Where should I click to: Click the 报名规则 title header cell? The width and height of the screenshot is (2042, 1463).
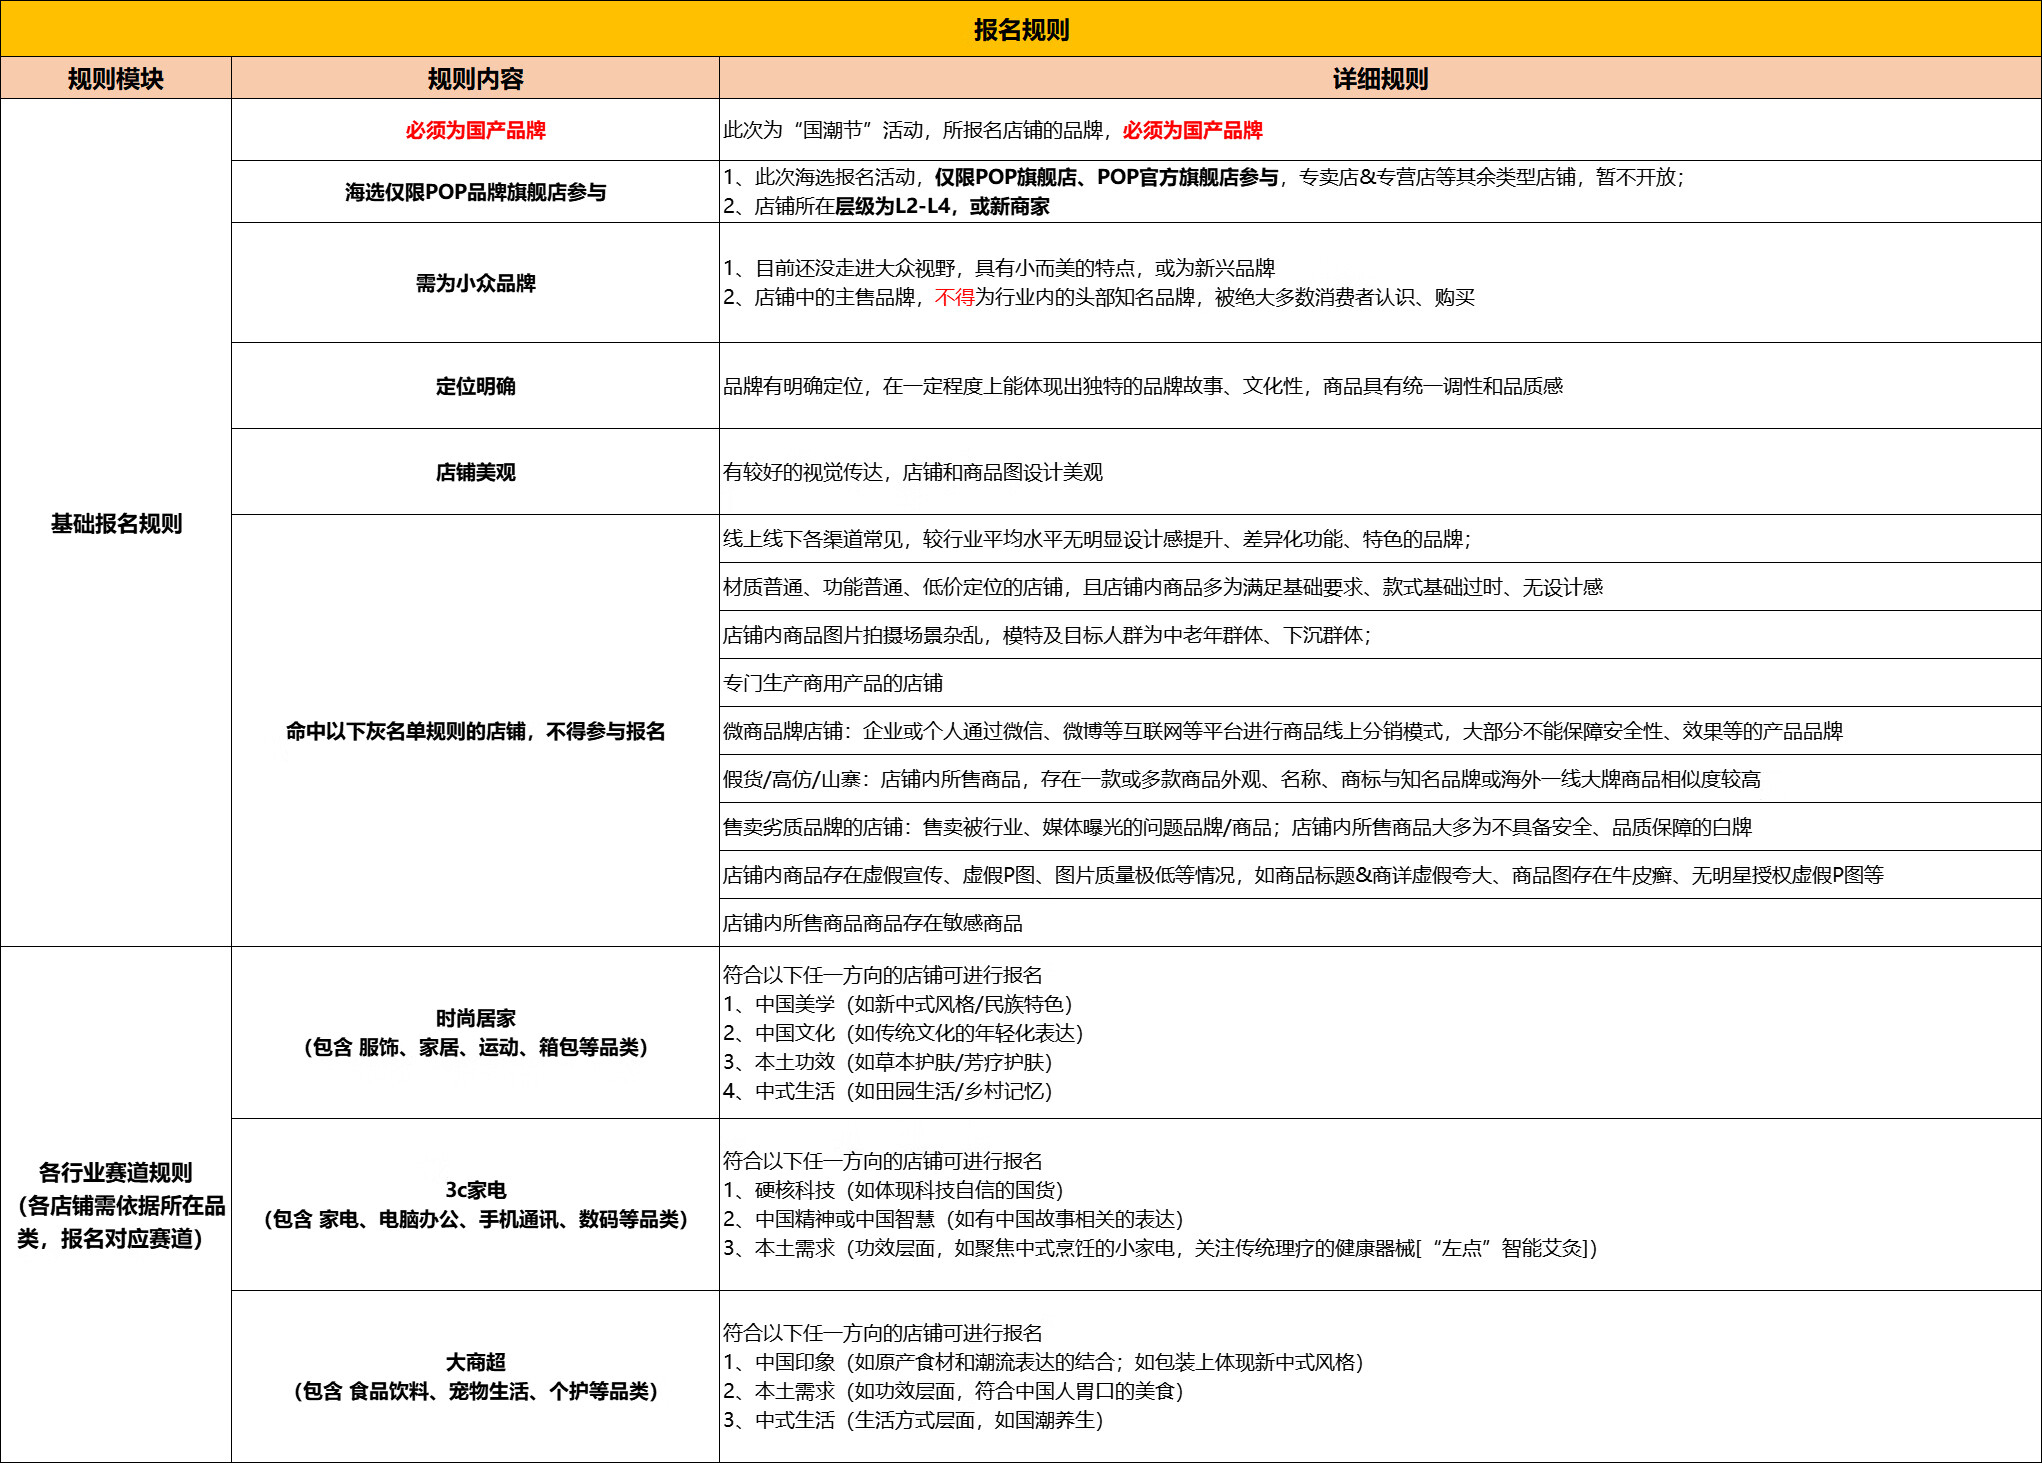pyautogui.click(x=1021, y=30)
